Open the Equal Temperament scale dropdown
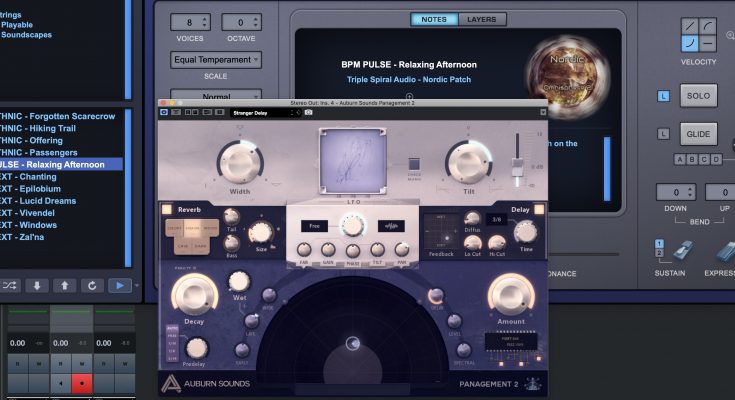 216,60
